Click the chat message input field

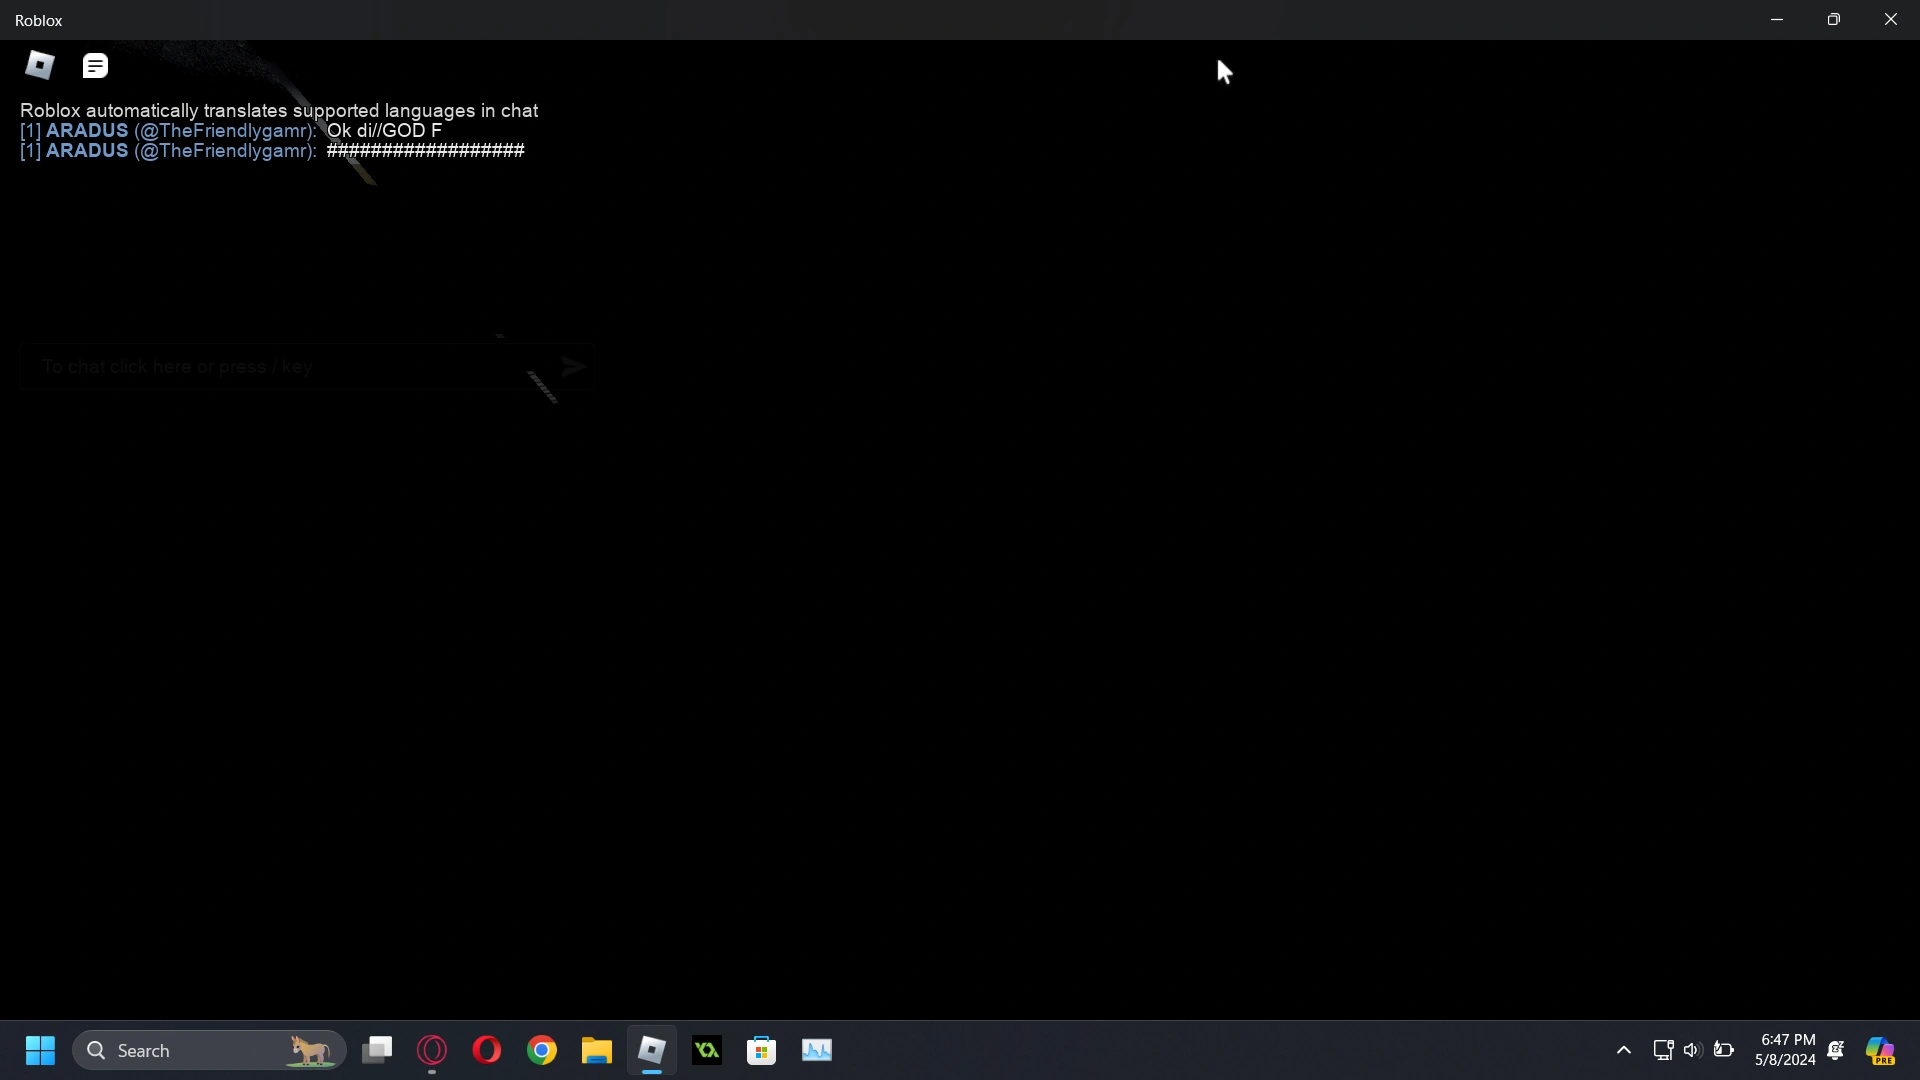click(x=280, y=367)
